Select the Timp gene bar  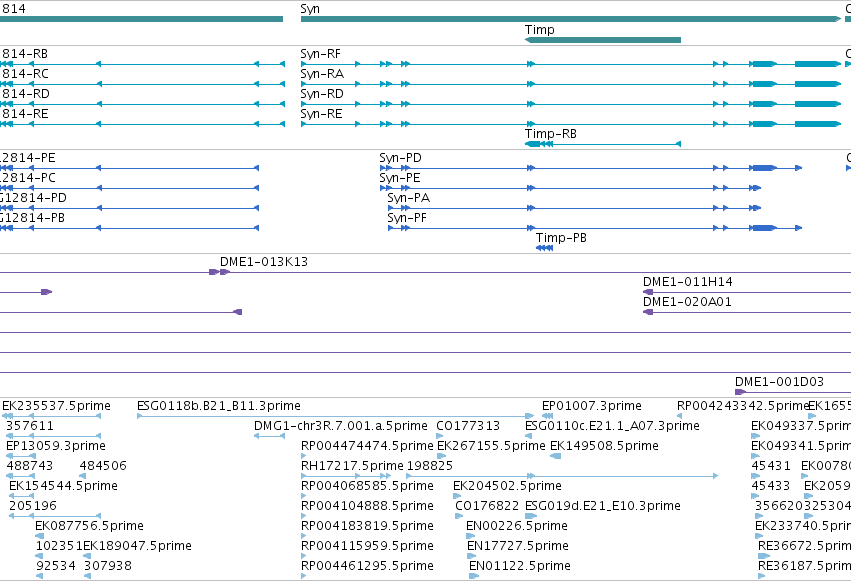[x=602, y=40]
